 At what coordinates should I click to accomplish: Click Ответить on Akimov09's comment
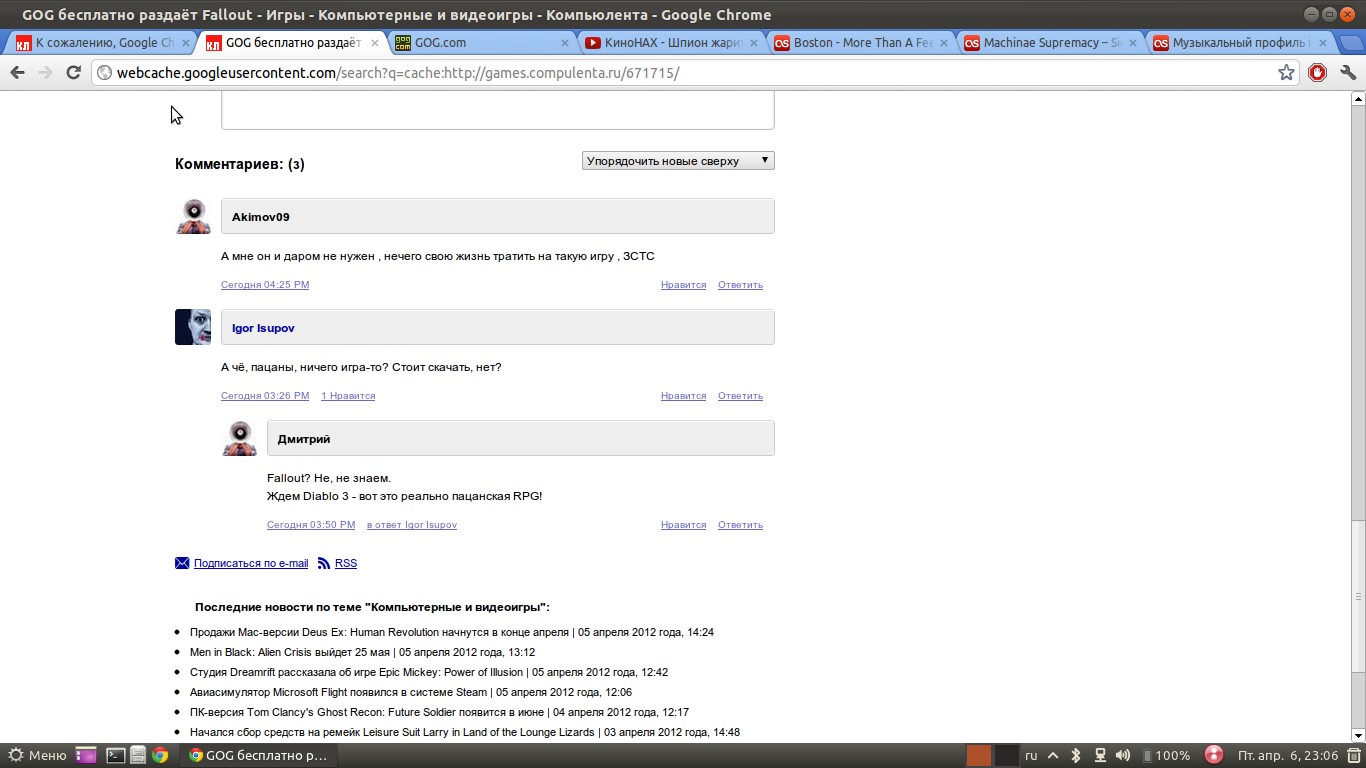[740, 285]
